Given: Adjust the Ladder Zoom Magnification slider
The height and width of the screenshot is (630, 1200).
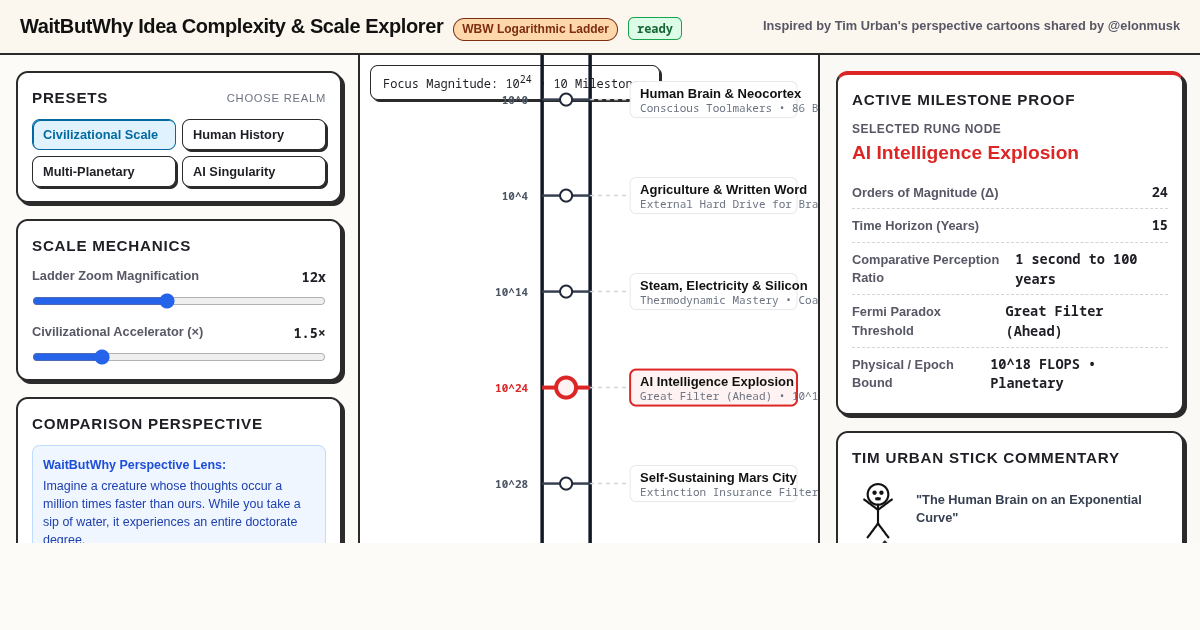Looking at the screenshot, I should 179,301.
